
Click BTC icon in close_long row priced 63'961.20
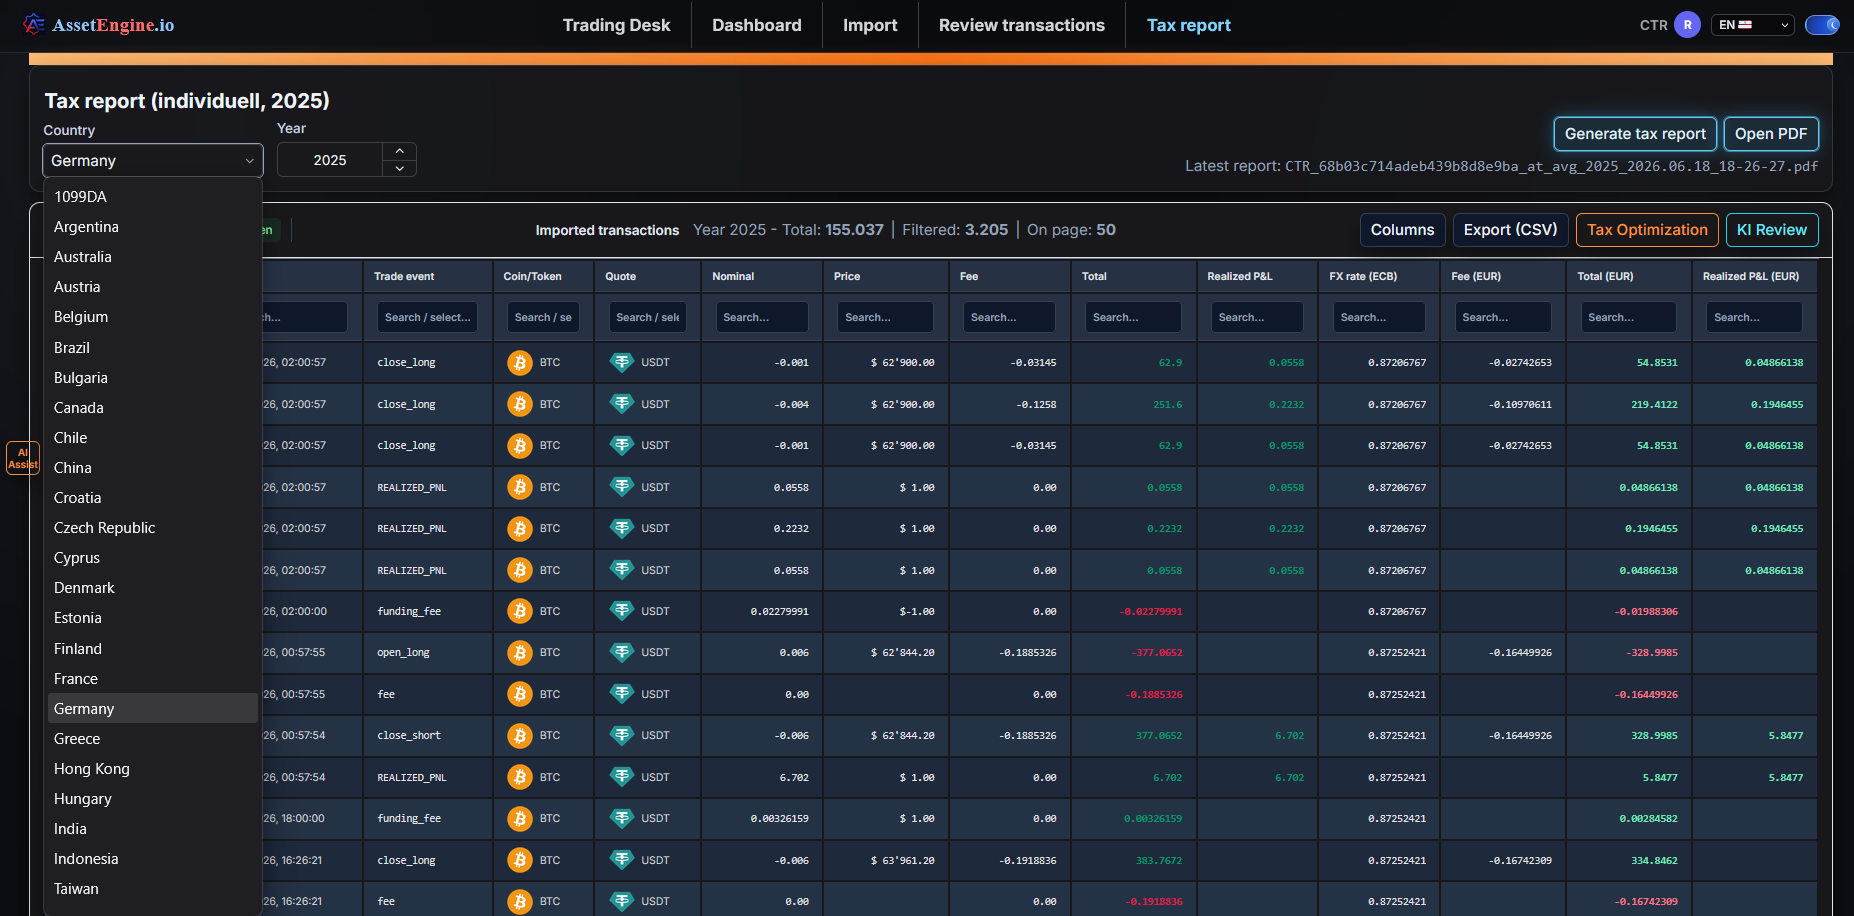tap(519, 860)
